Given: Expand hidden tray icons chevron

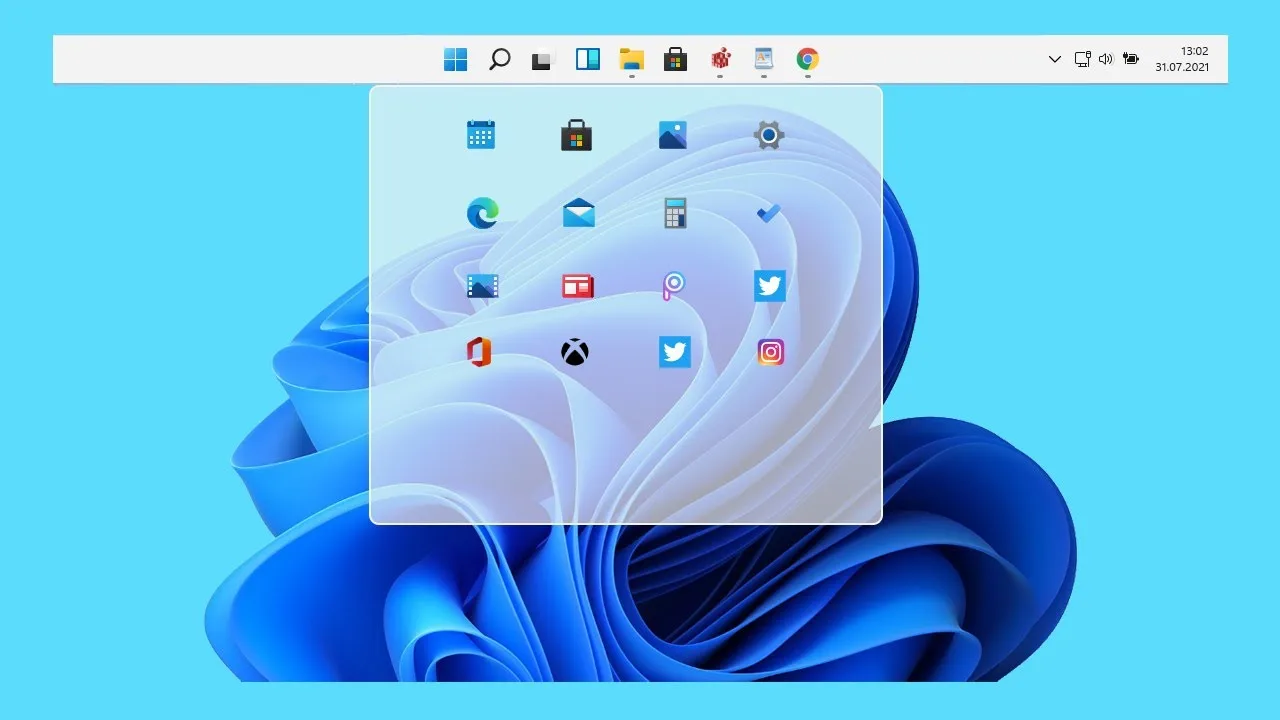Looking at the screenshot, I should (x=1054, y=60).
